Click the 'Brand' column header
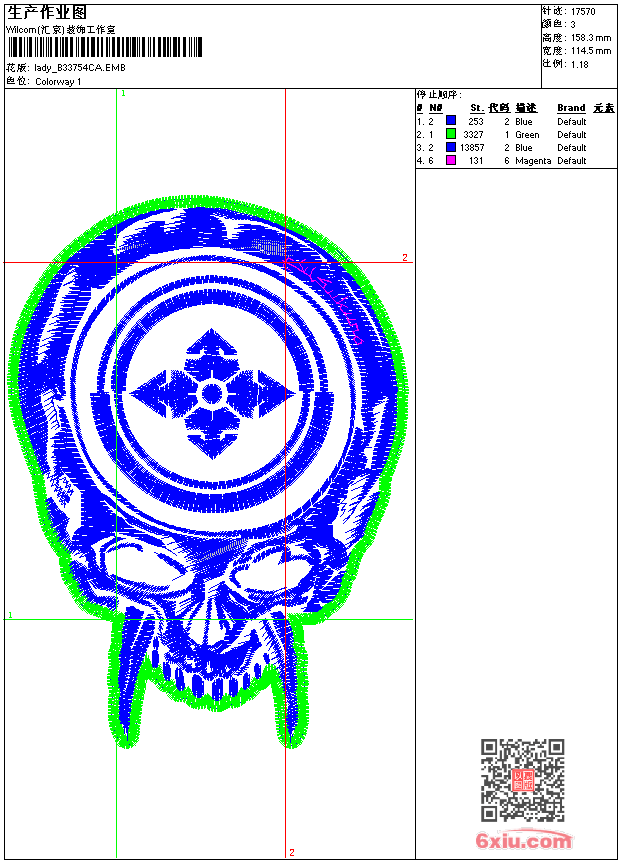The height and width of the screenshot is (860, 620). pos(571,108)
